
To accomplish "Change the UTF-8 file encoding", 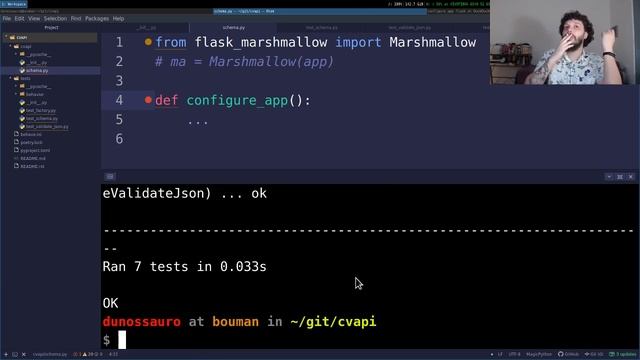I will [515, 354].
